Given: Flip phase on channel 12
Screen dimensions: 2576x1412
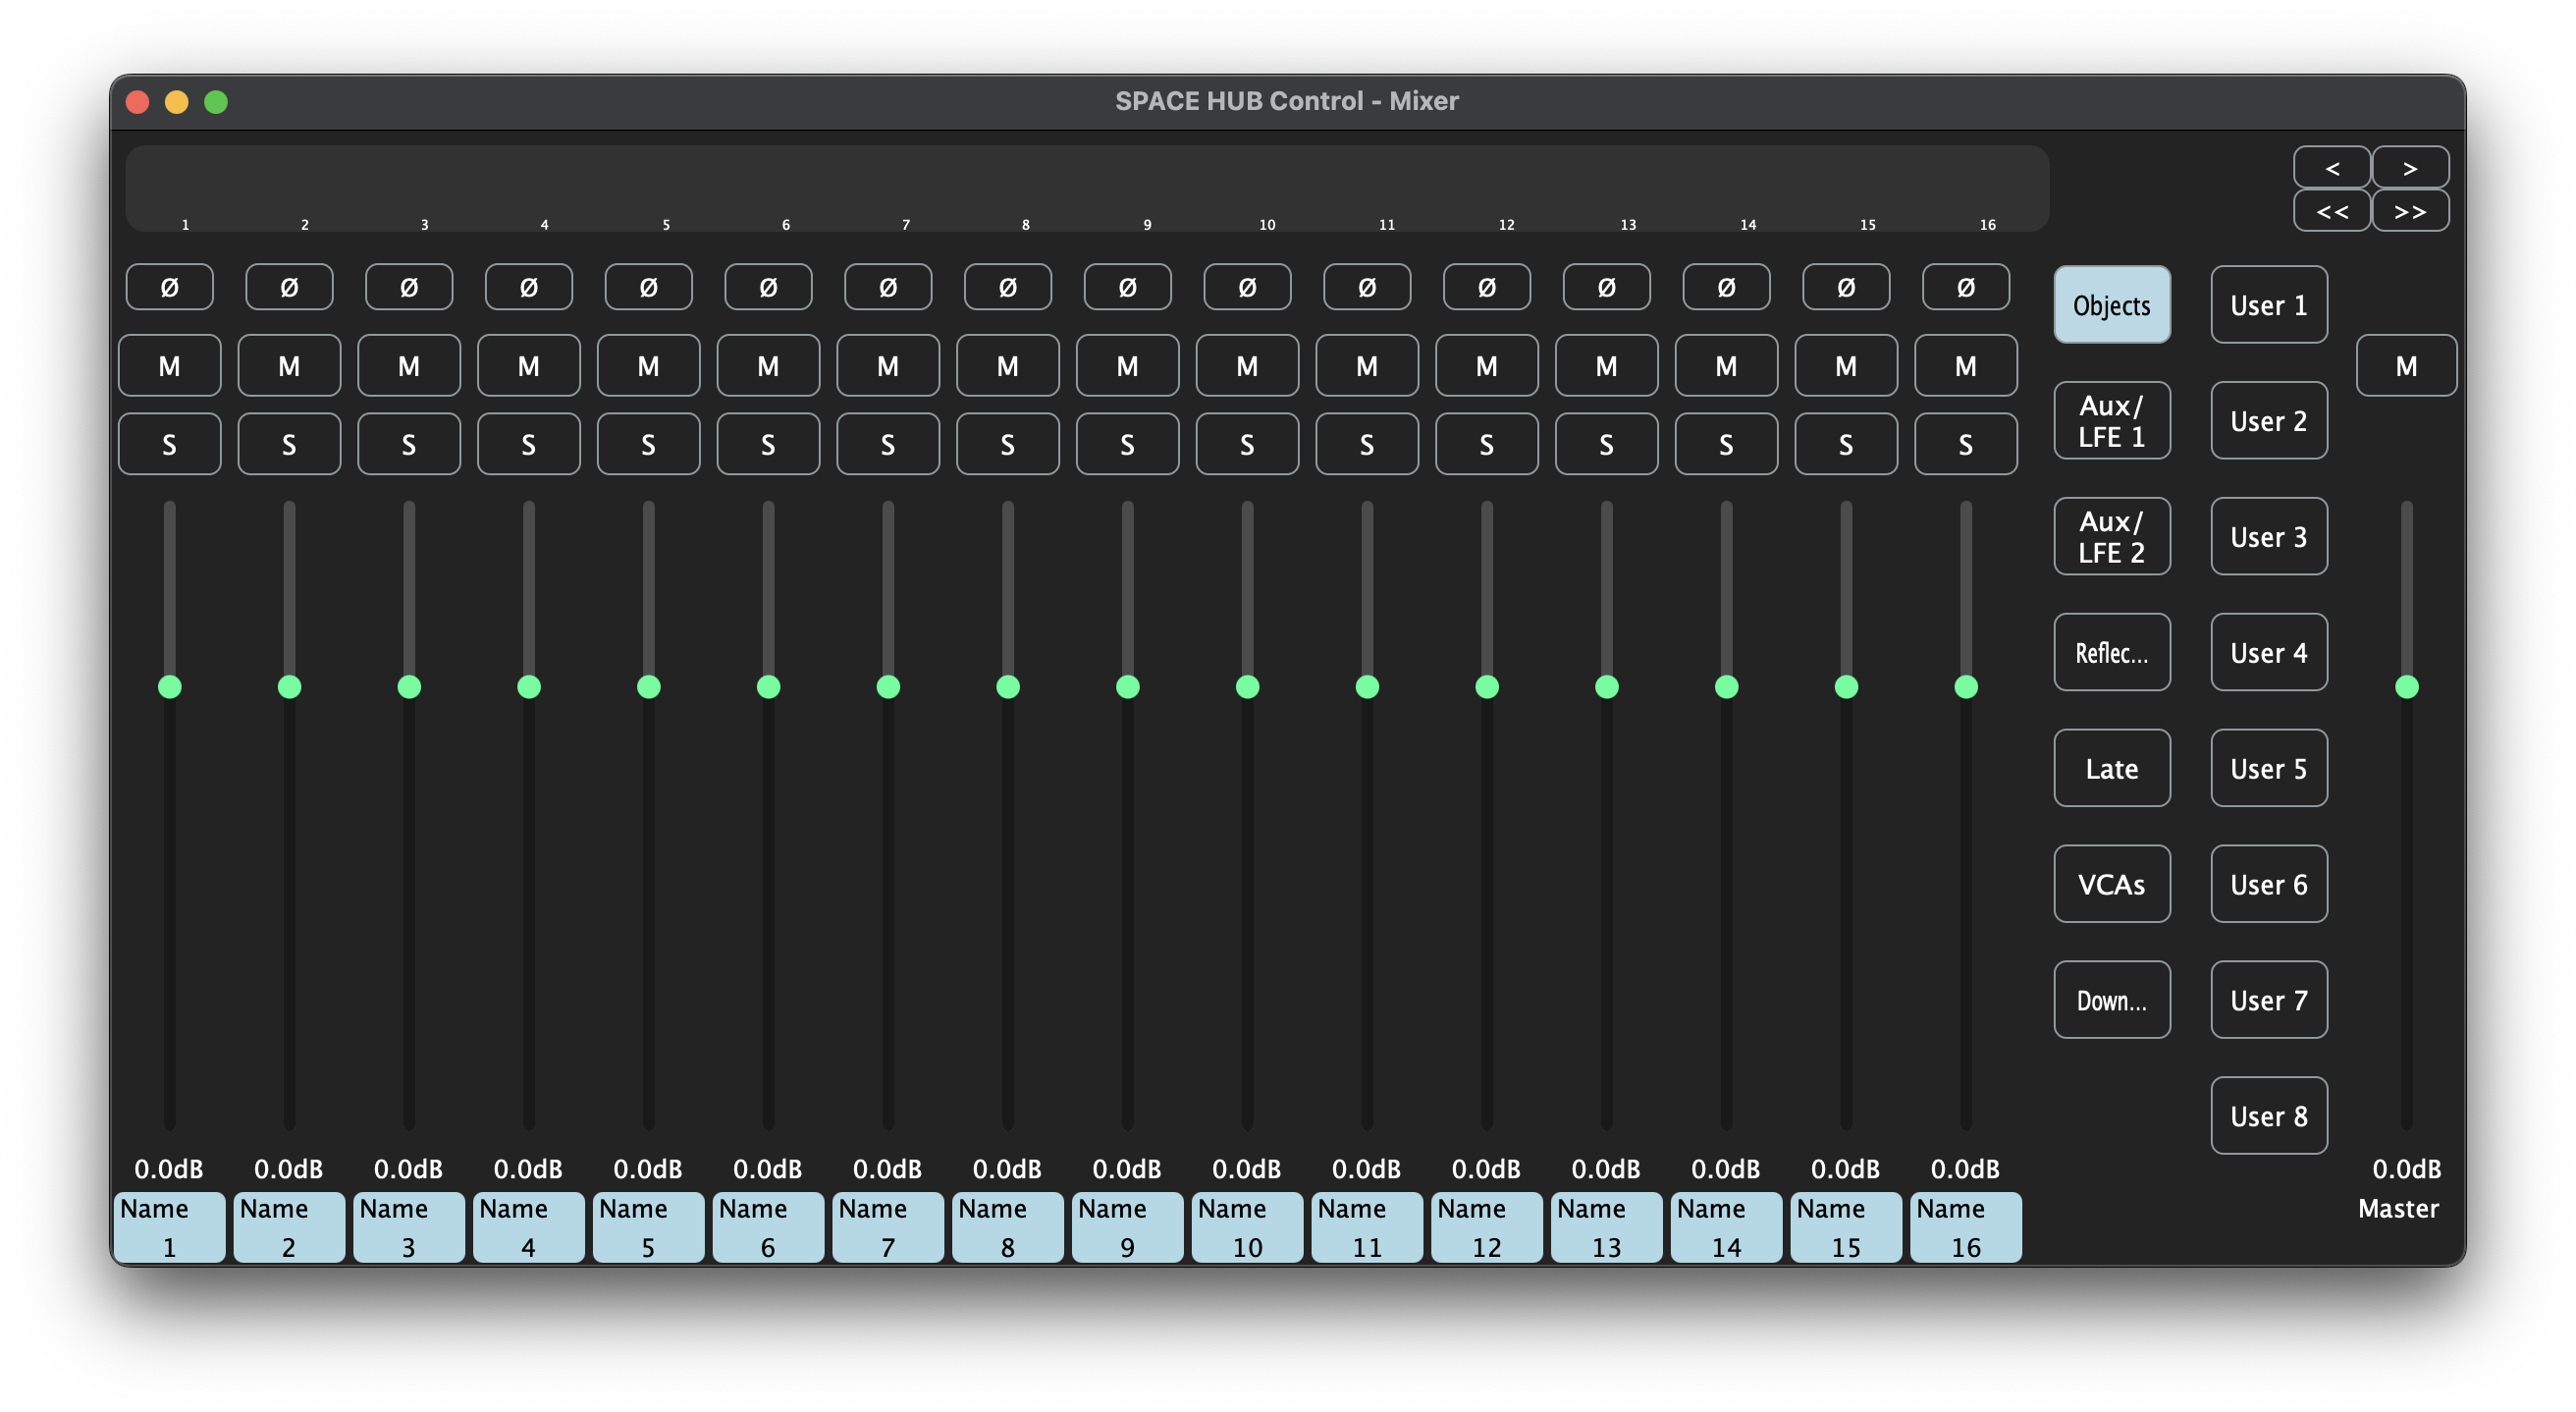Looking at the screenshot, I should 1486,287.
